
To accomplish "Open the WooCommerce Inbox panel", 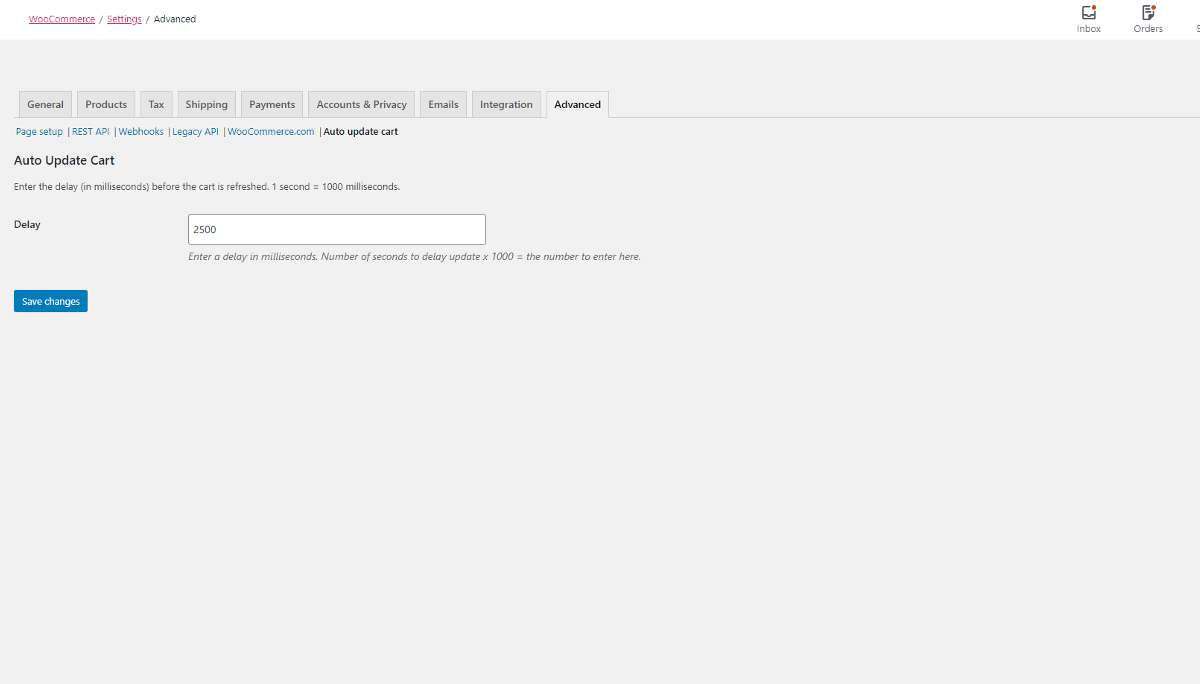I will 1088,18.
